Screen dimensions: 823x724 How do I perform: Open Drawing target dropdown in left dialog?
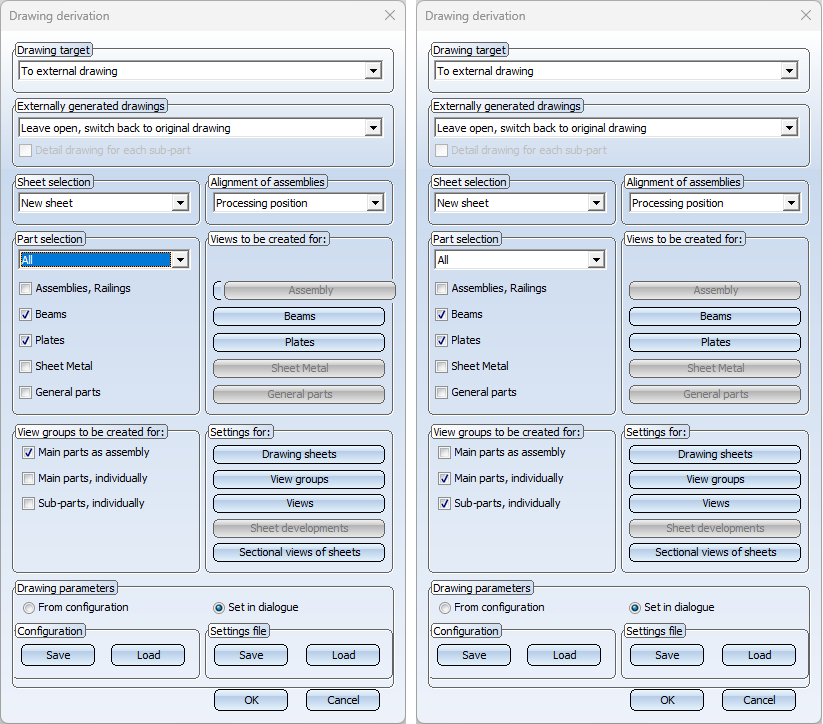[x=373, y=71]
